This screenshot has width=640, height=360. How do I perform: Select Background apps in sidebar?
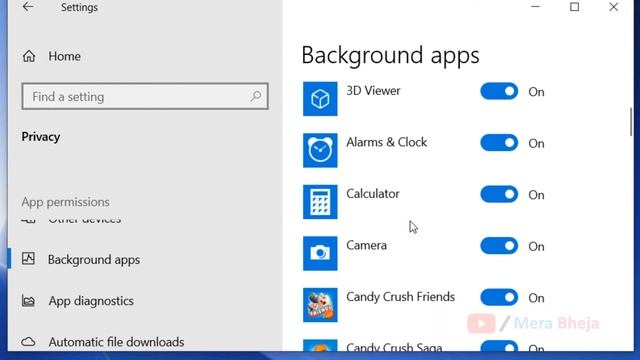click(x=94, y=260)
